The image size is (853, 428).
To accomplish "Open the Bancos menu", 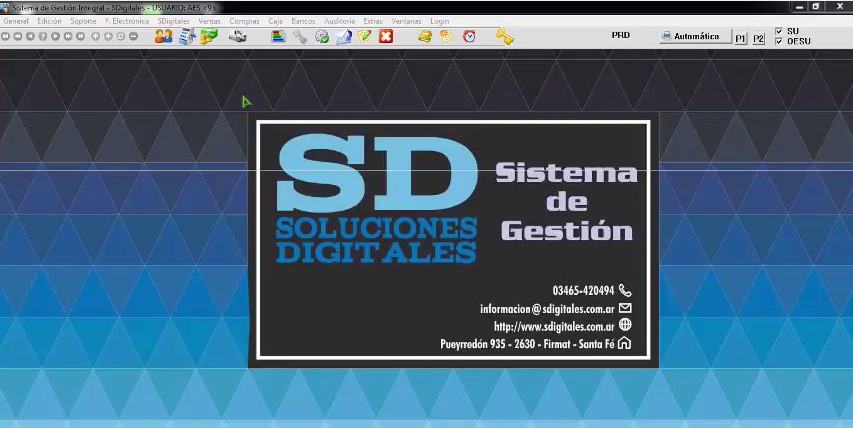I will coord(303,21).
